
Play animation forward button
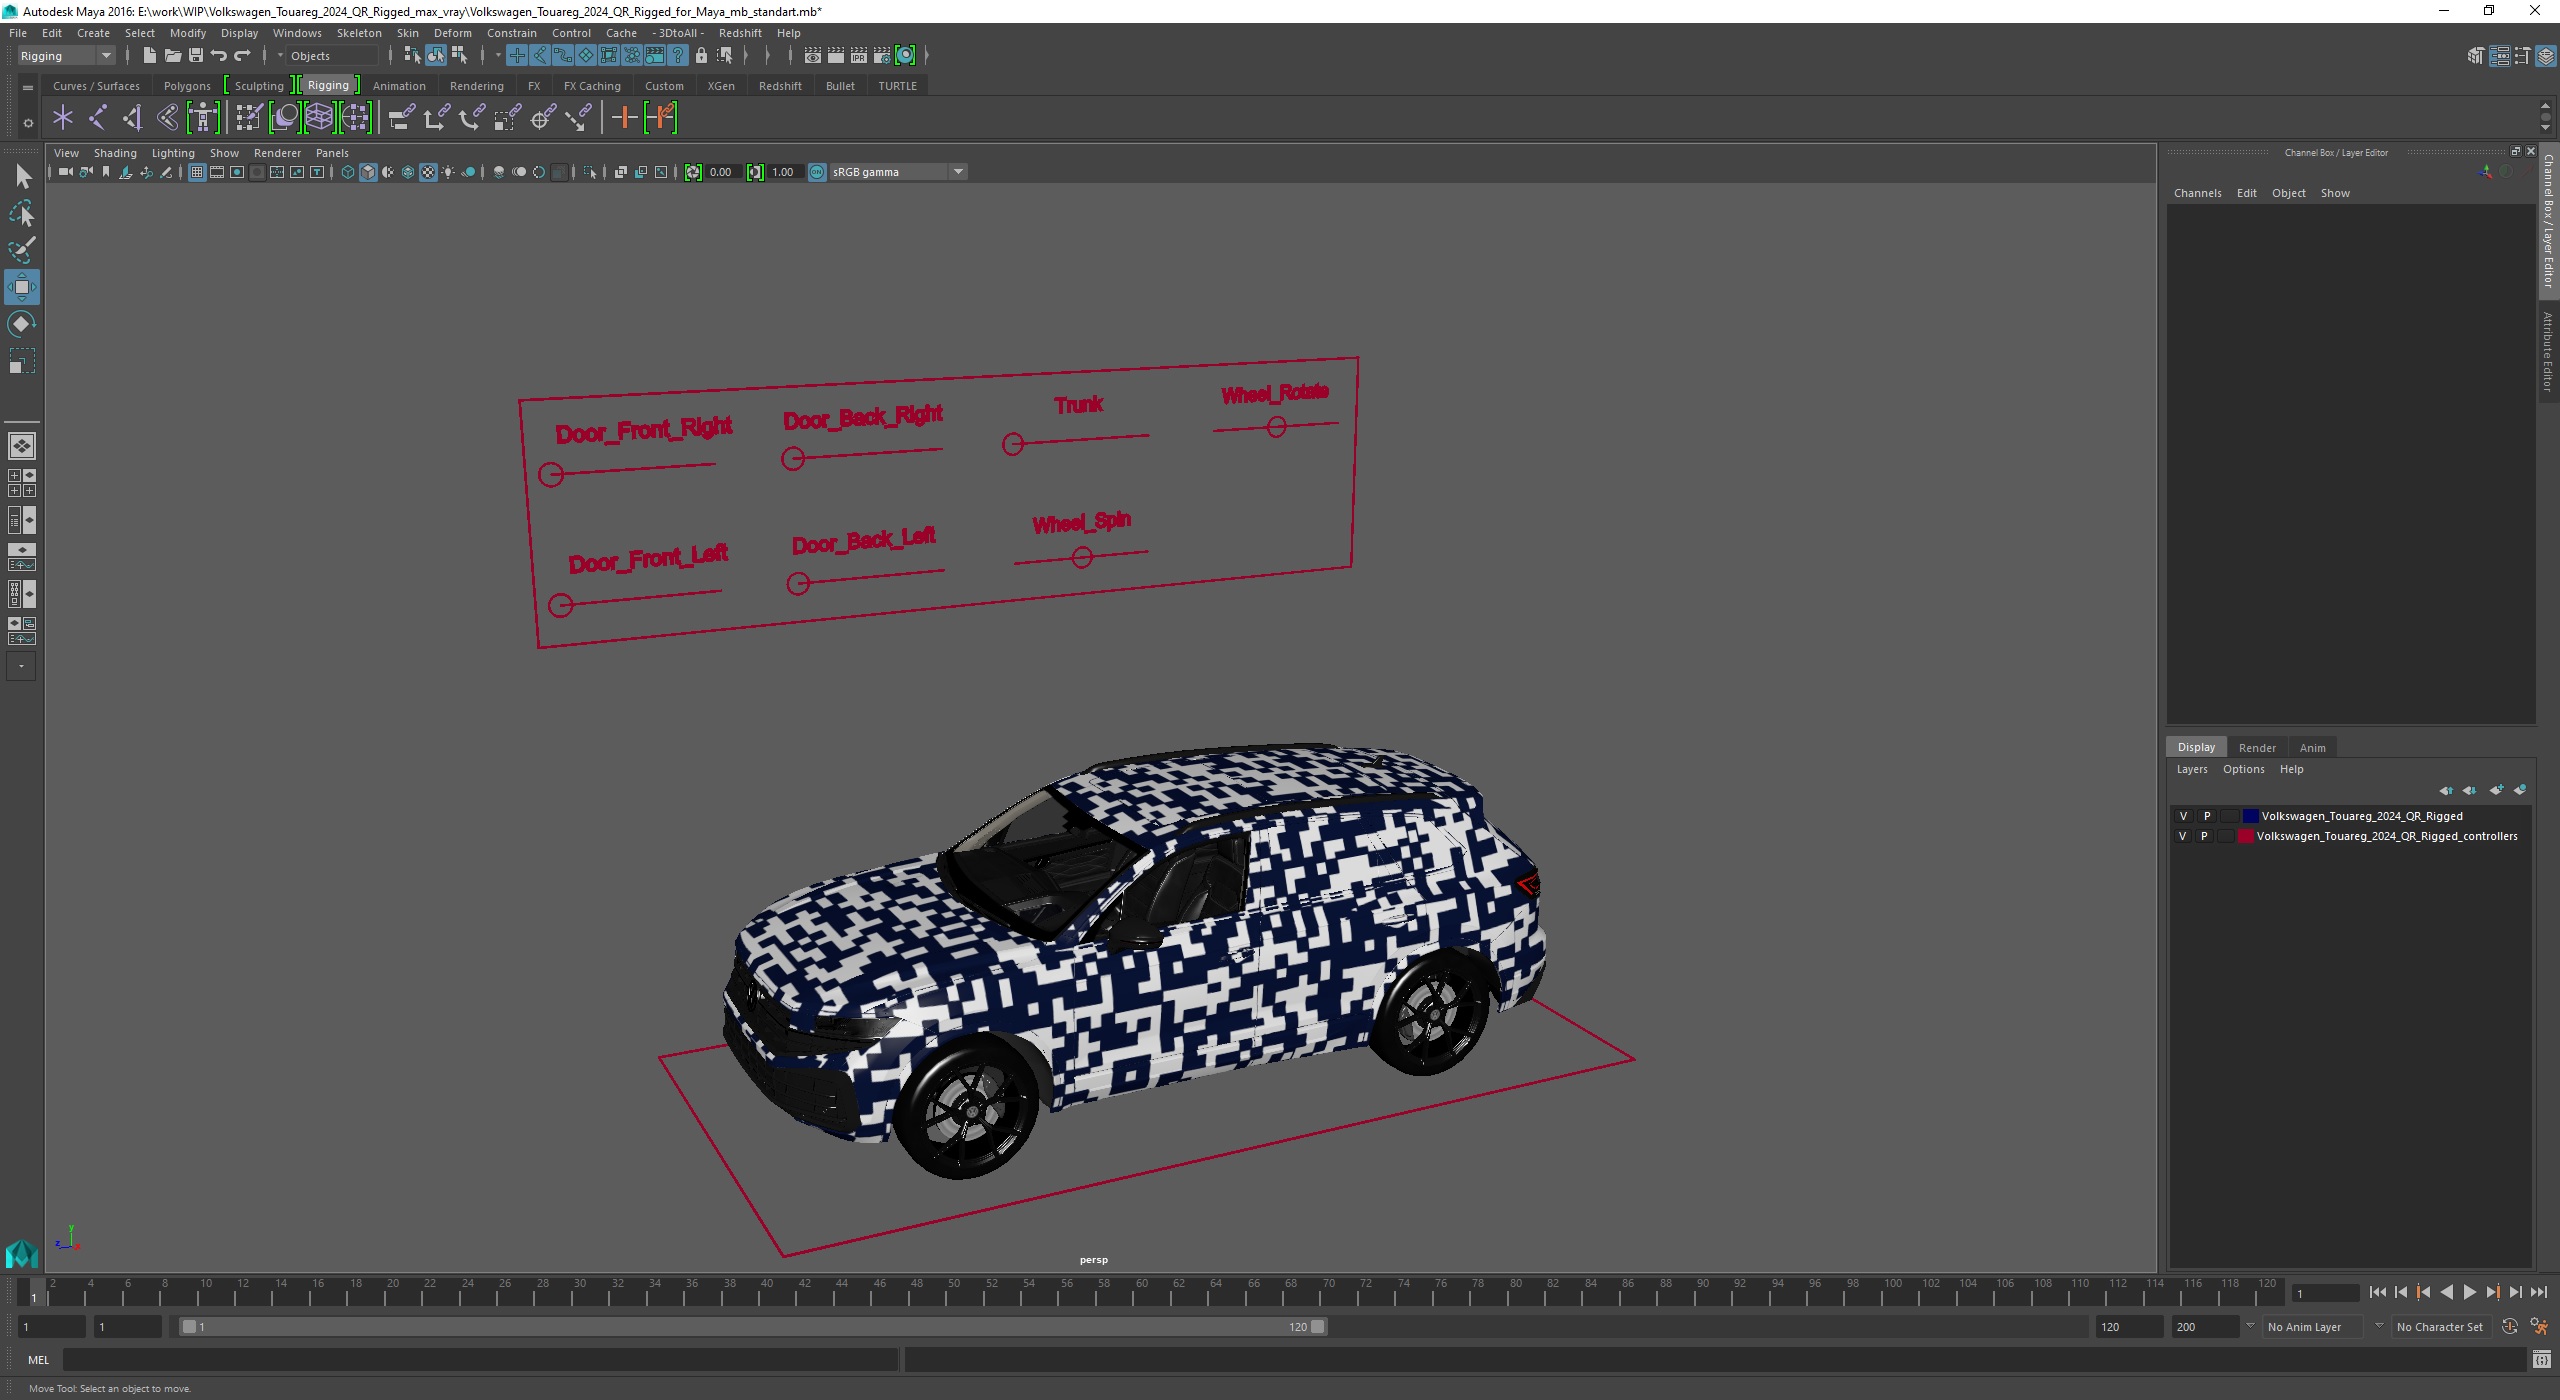click(2469, 1292)
